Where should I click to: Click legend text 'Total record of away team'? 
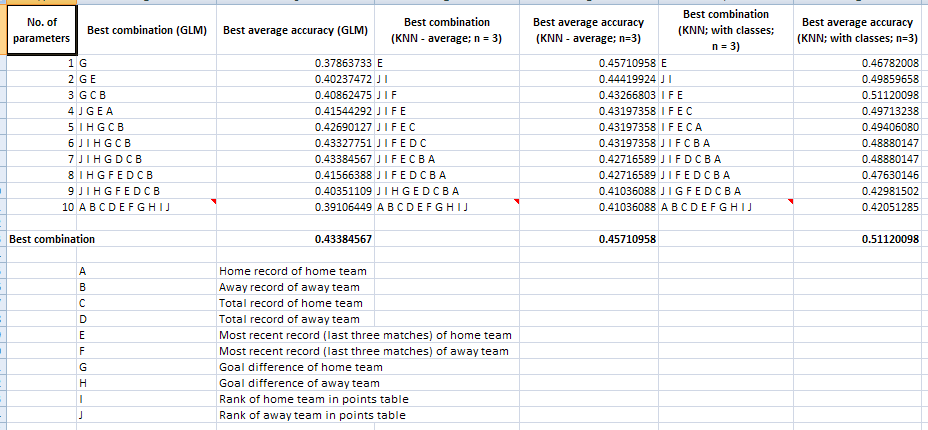click(x=289, y=319)
